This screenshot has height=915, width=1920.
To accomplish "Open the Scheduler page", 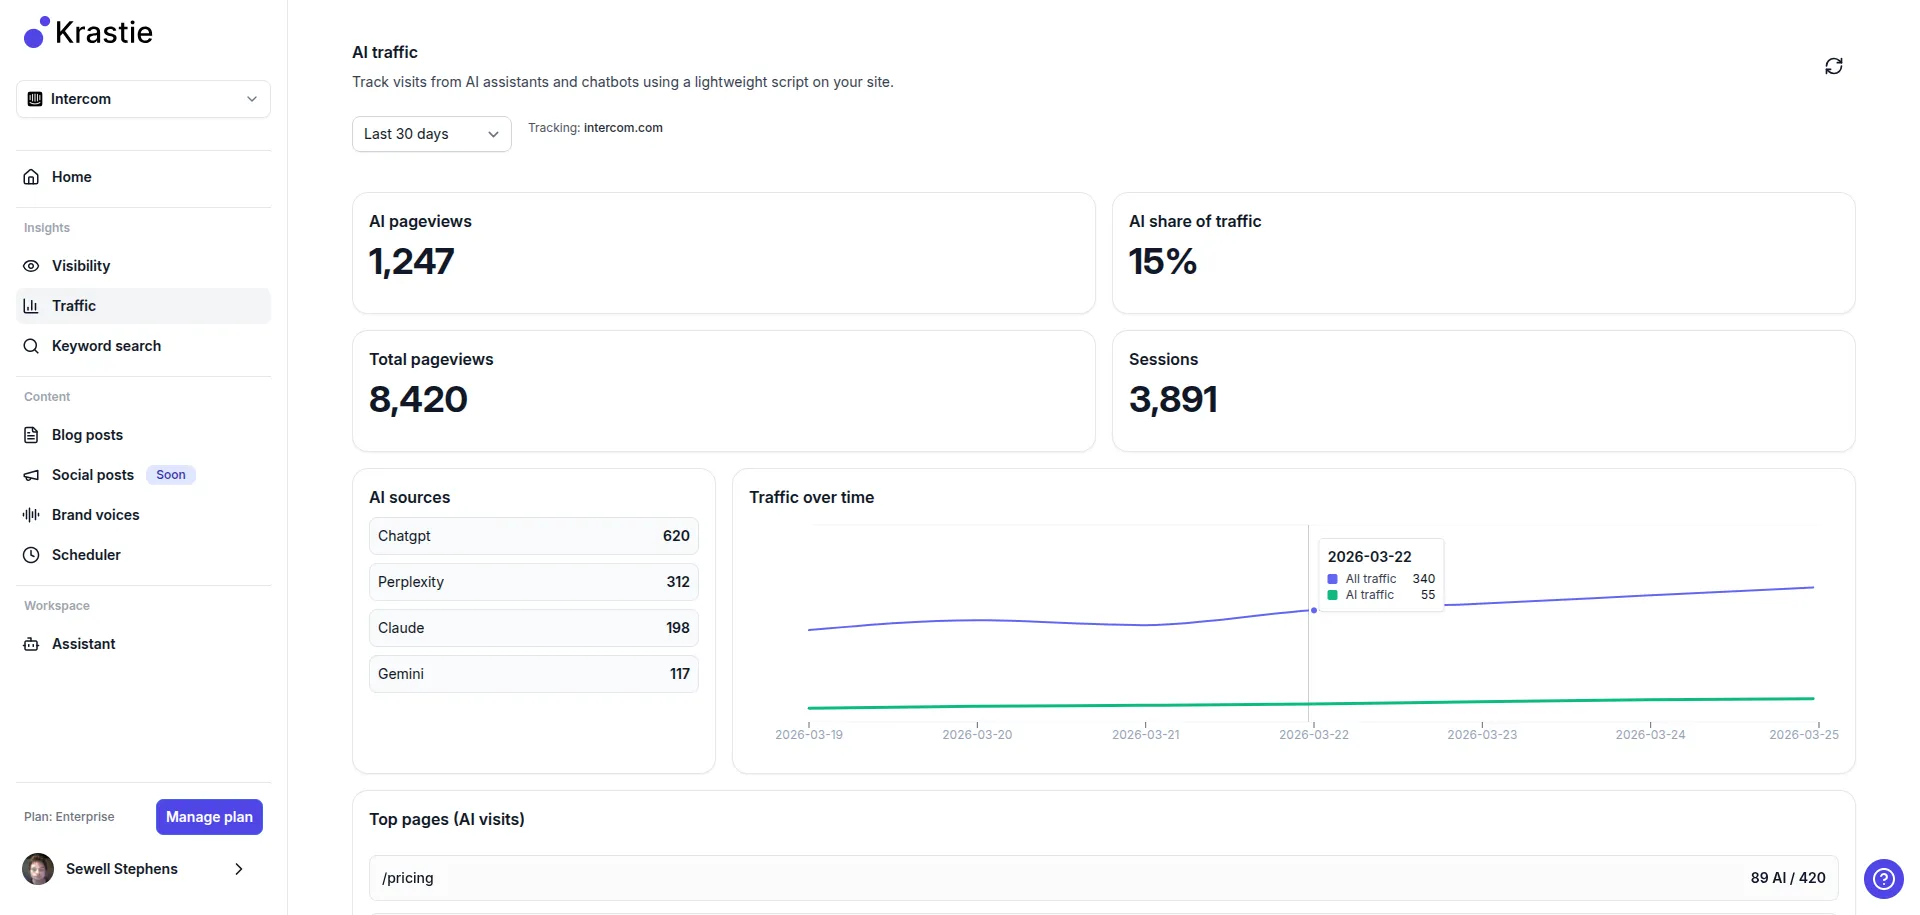I will (x=143, y=555).
